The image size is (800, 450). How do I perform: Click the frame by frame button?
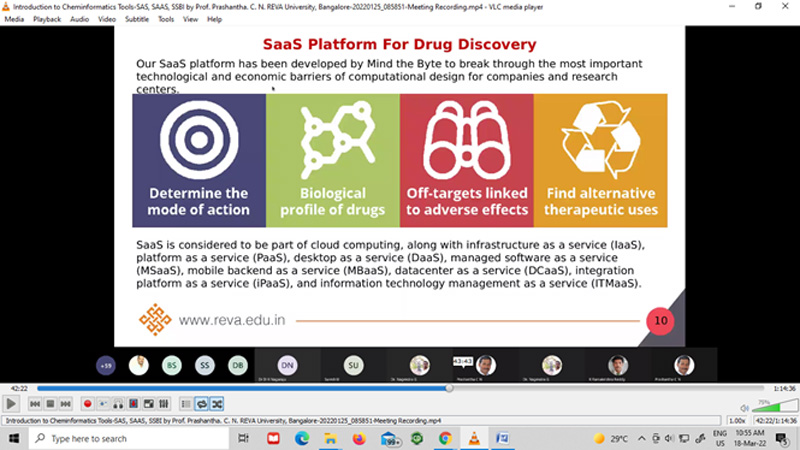(133, 404)
